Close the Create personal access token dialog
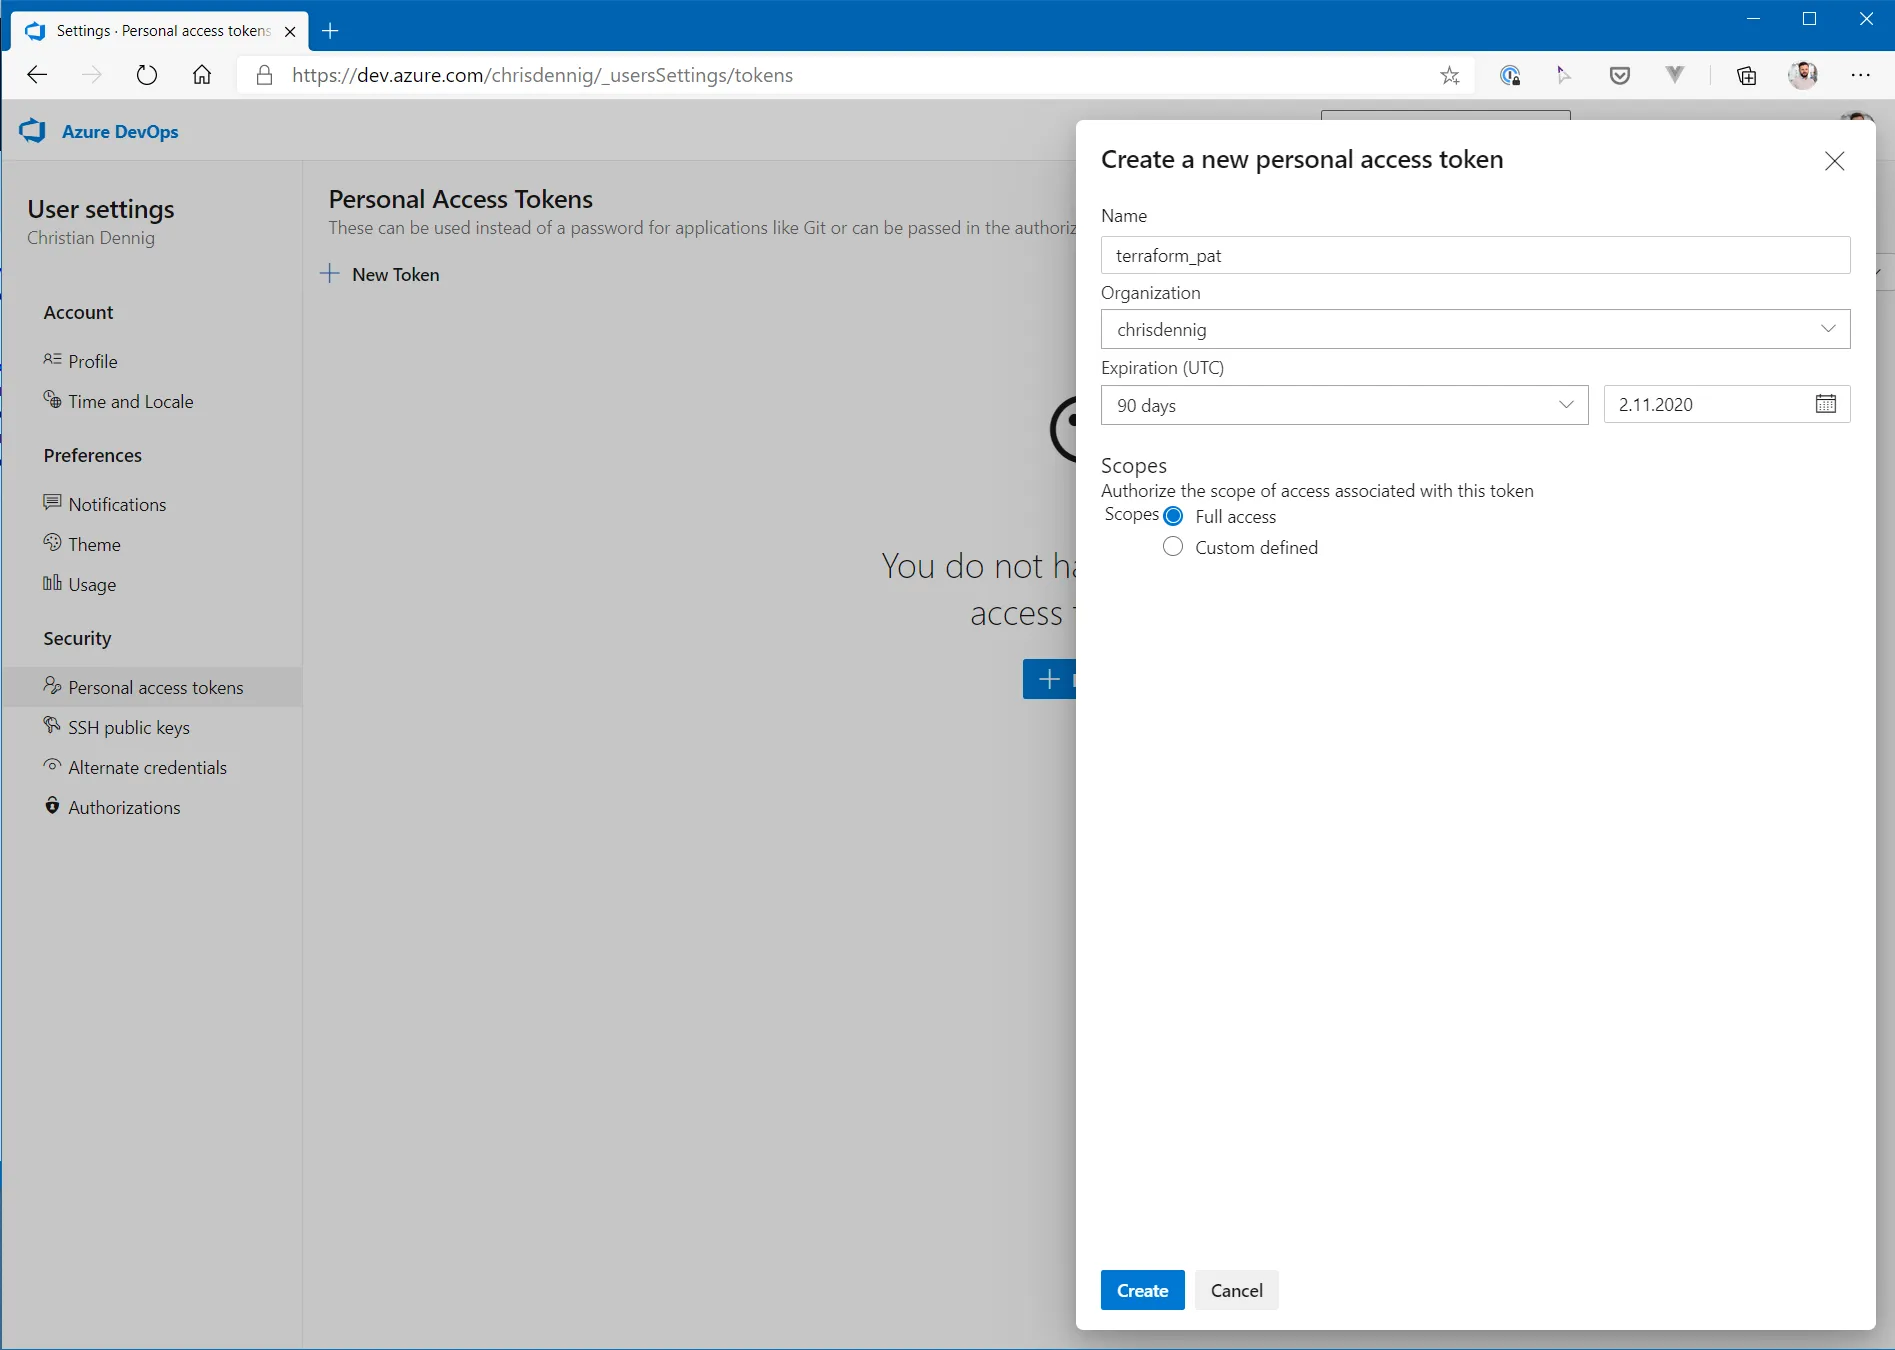The height and width of the screenshot is (1350, 1895). point(1833,161)
